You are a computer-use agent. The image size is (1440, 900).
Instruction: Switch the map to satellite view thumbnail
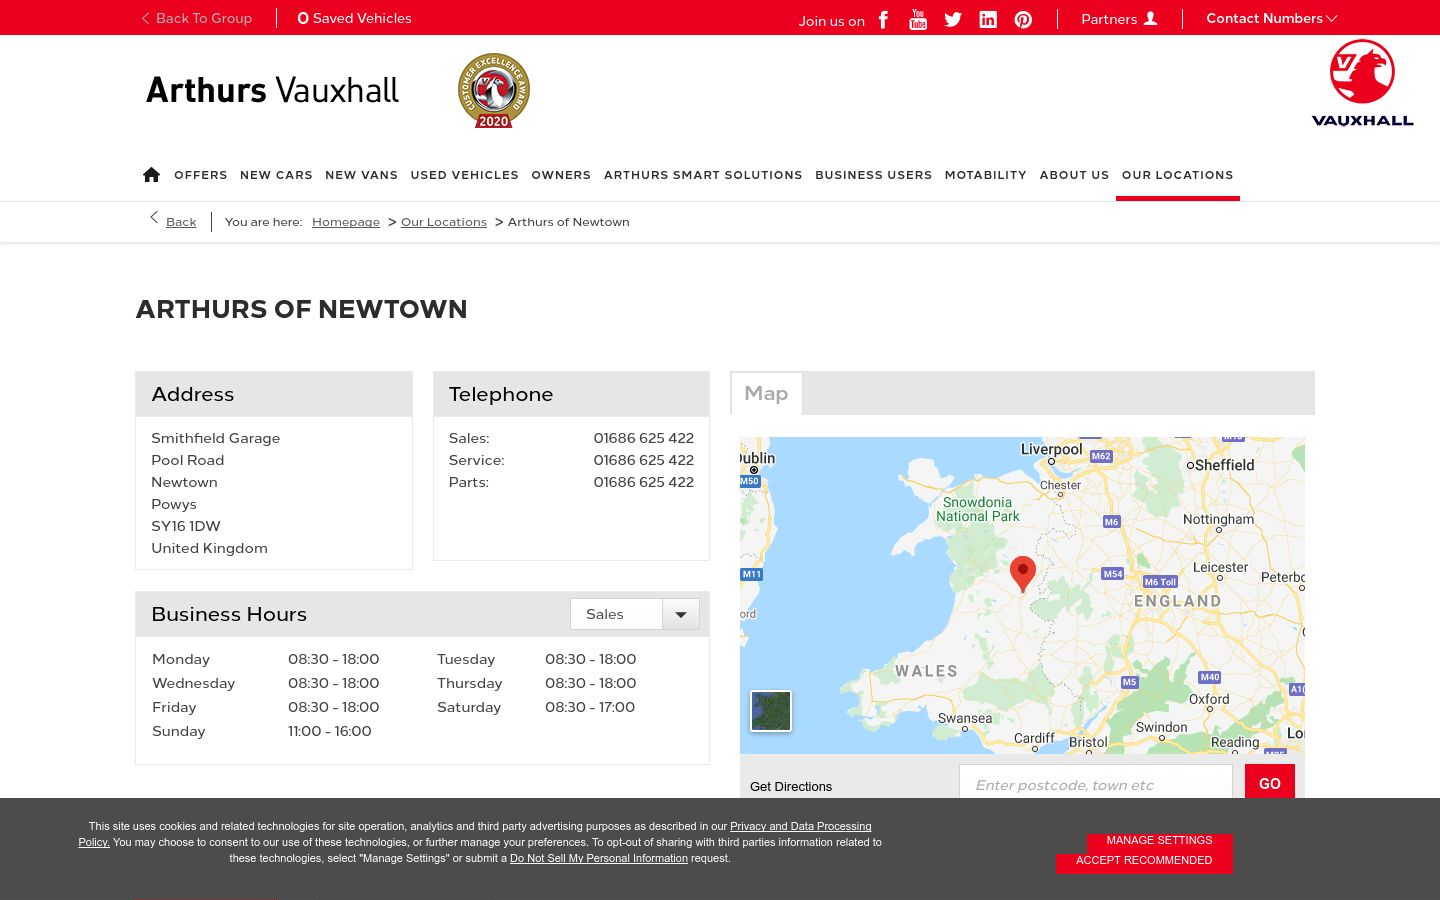pos(771,711)
